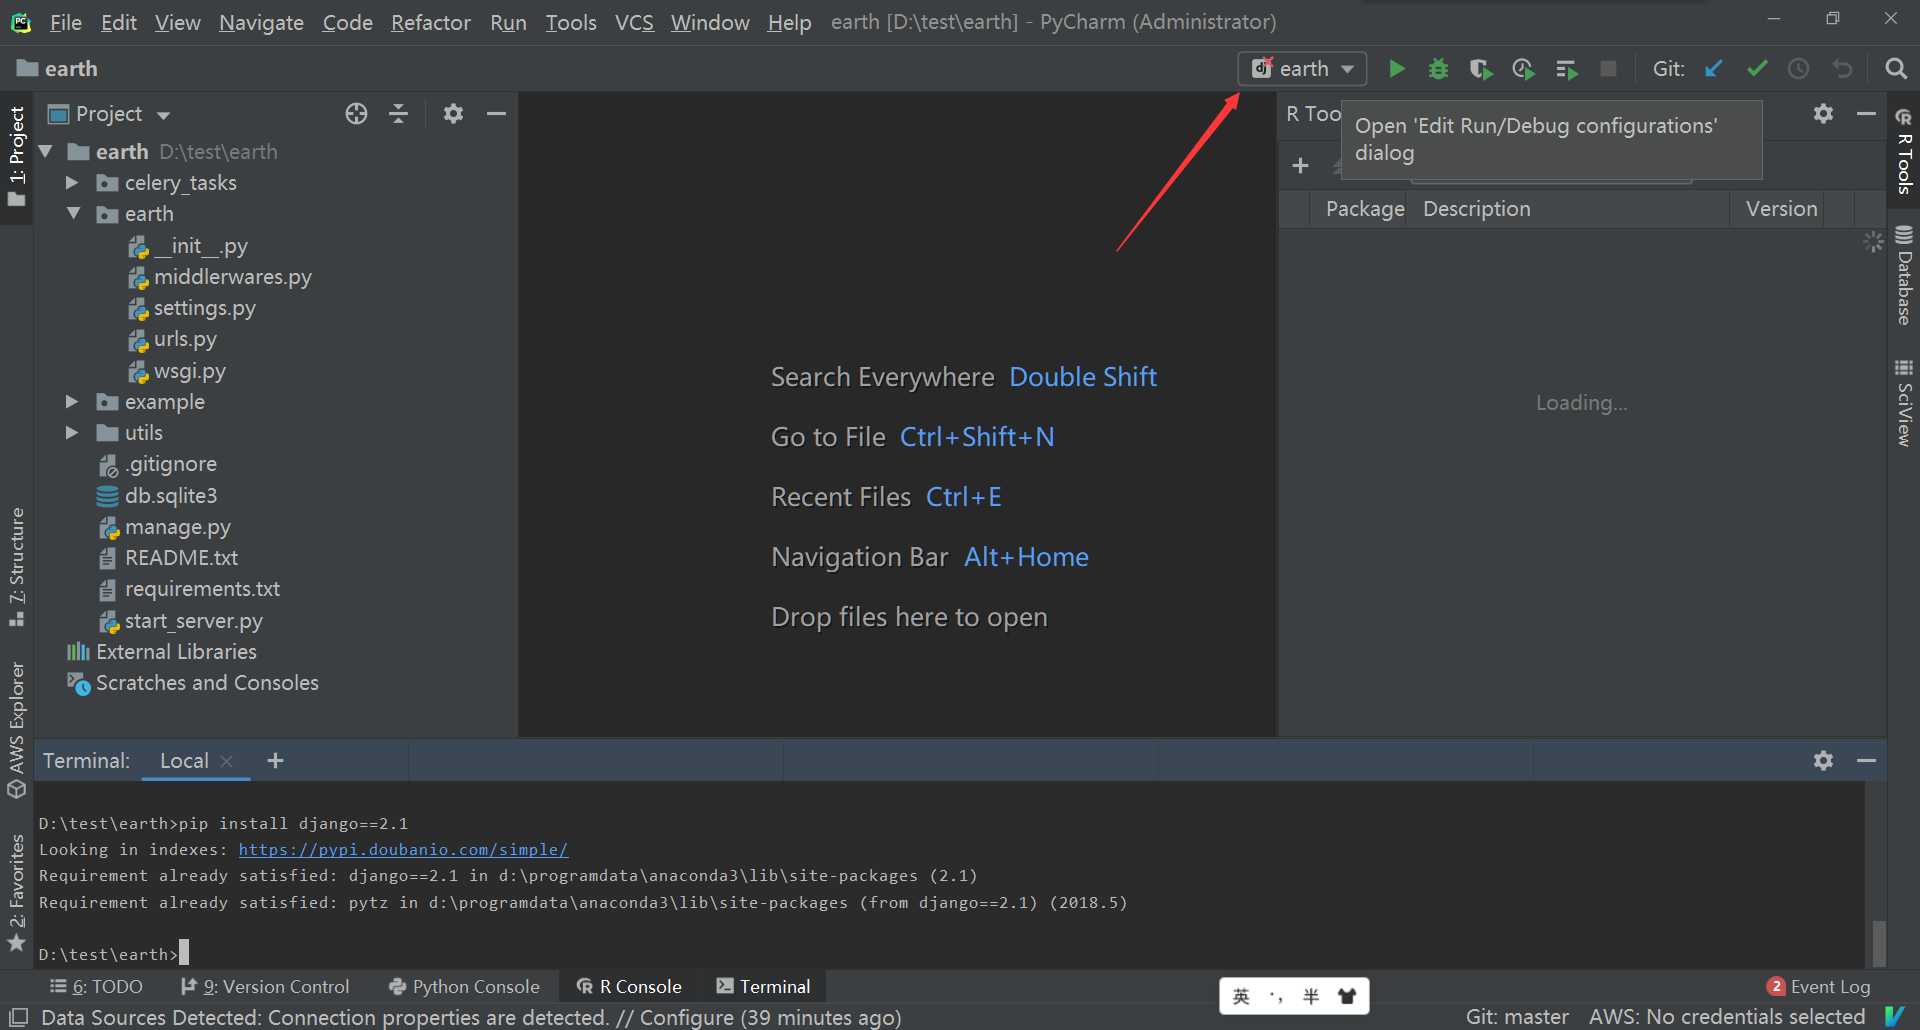Run with coverage shield icon

[x=1481, y=69]
